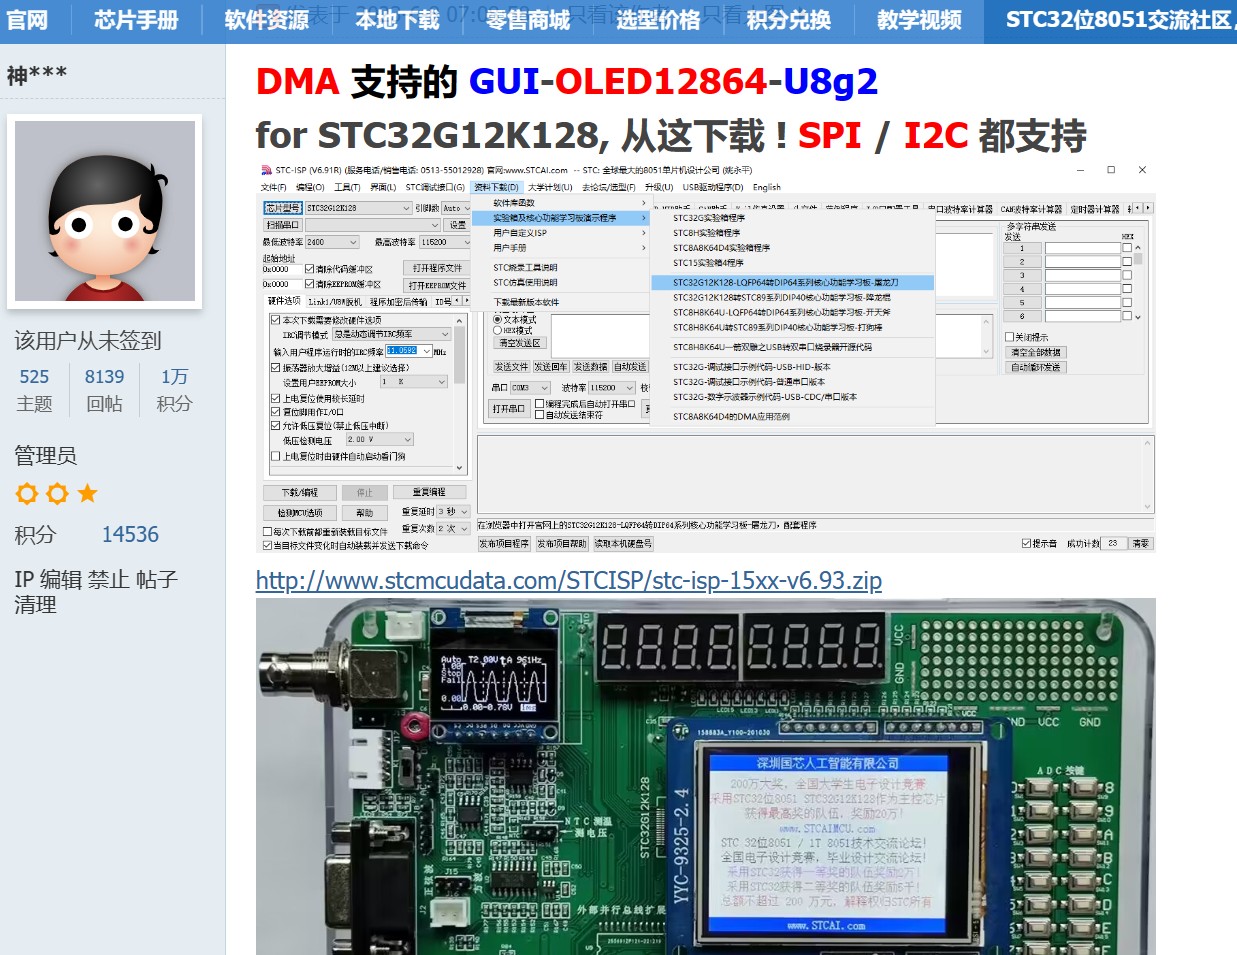Toggle the 关闭提示 checkbox
1237x955 pixels.
[1010, 337]
